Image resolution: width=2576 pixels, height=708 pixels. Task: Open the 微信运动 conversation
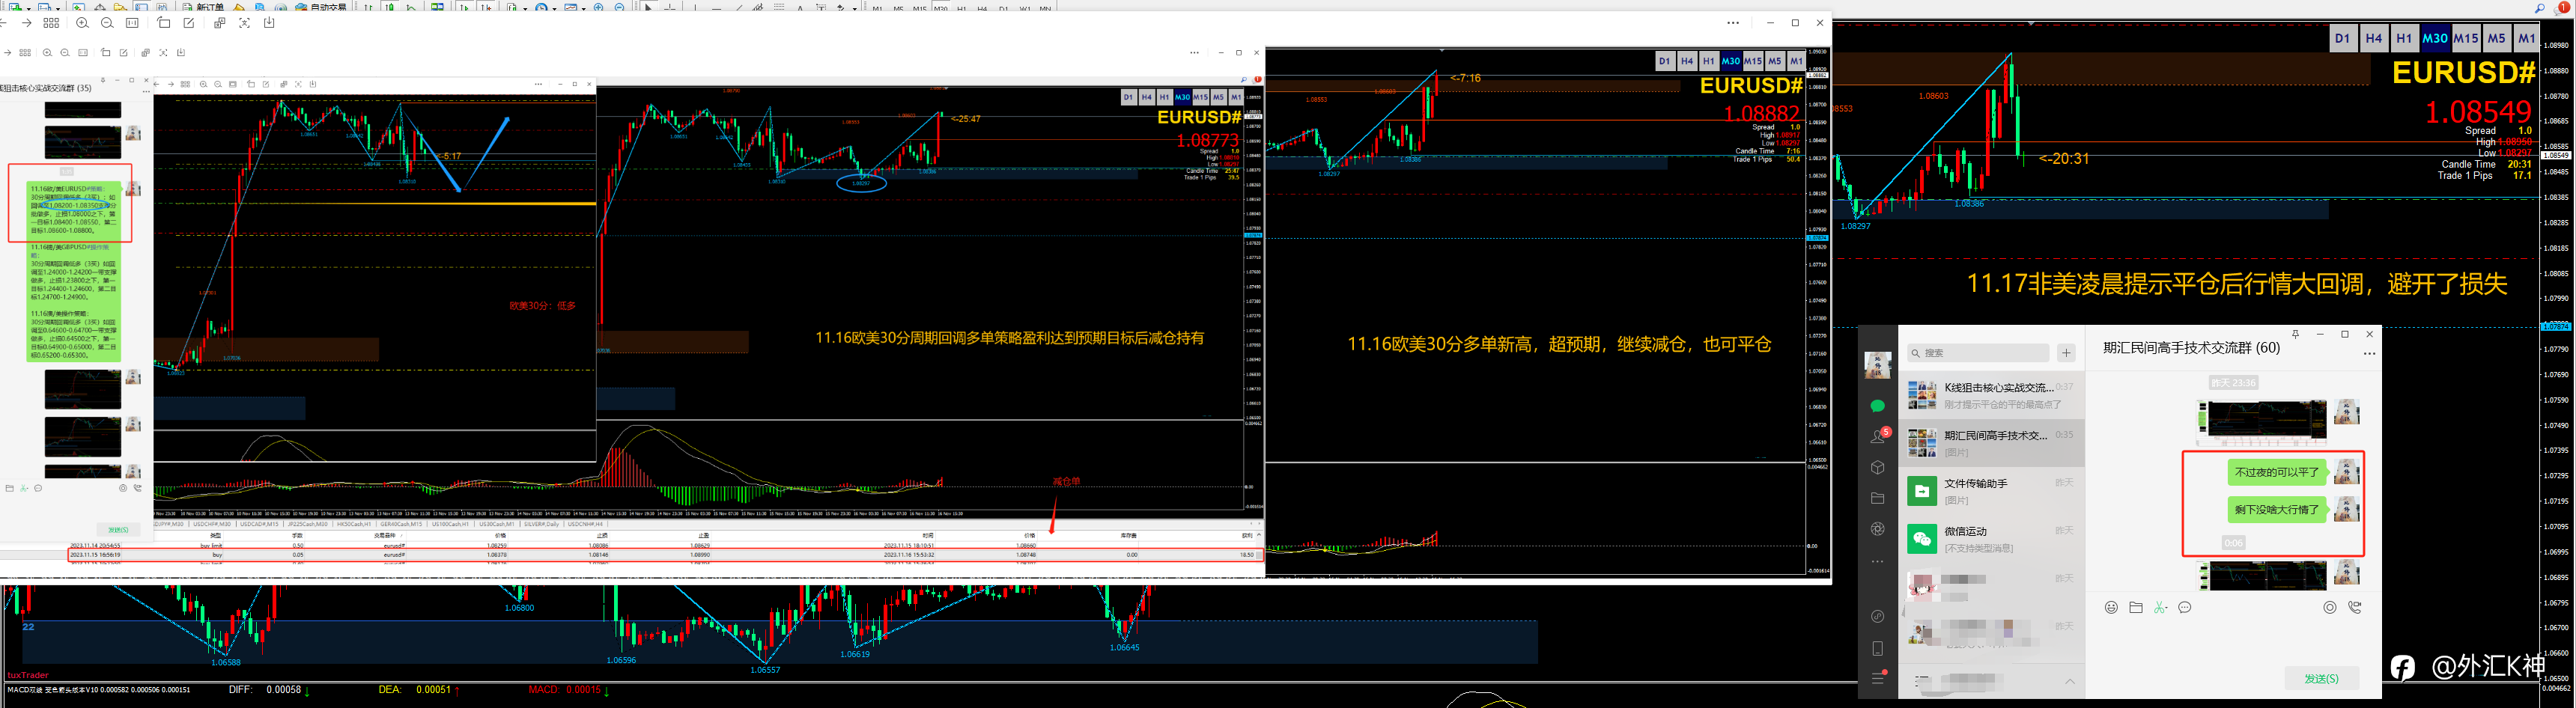coord(1991,539)
